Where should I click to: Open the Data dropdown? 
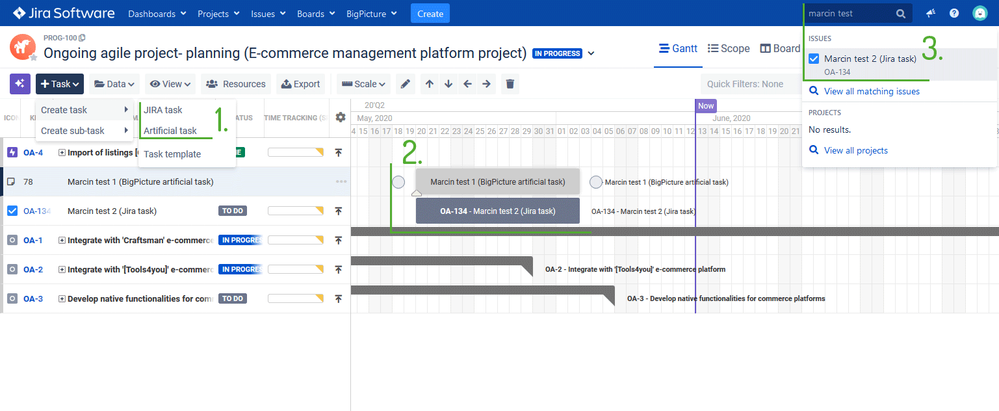click(x=114, y=84)
